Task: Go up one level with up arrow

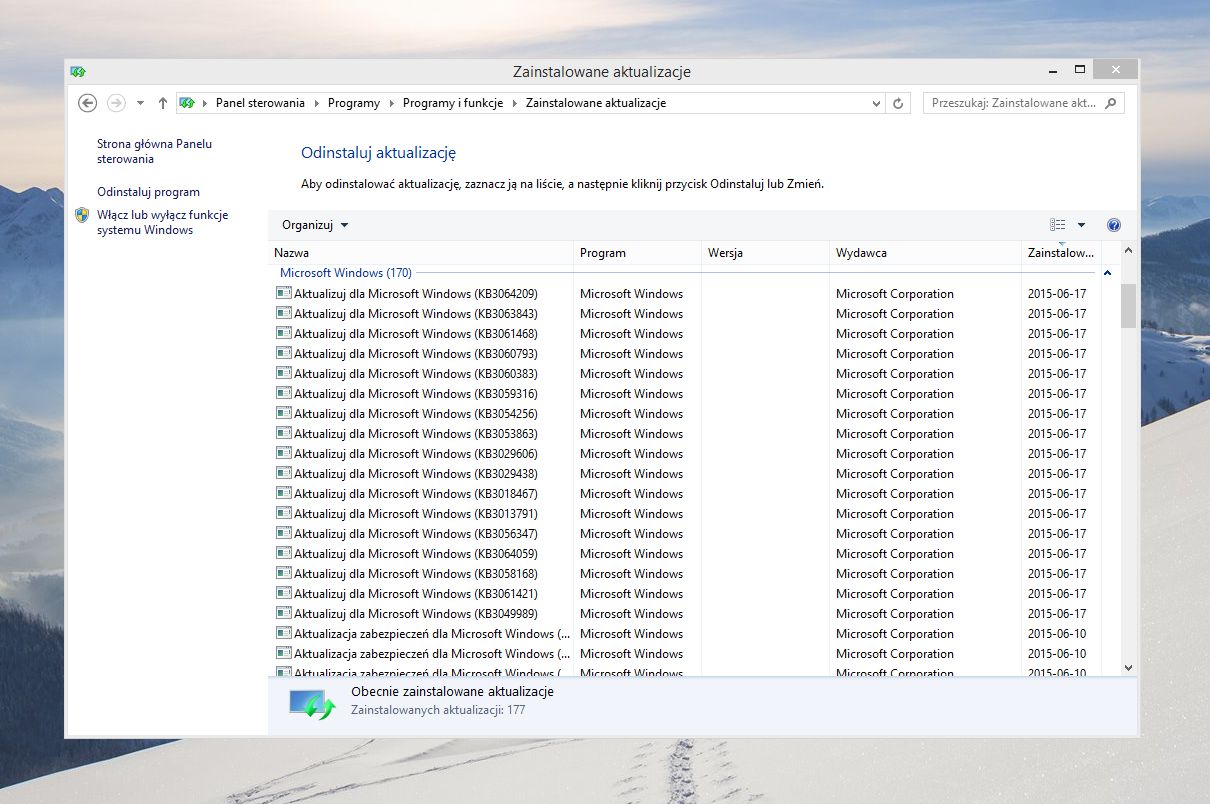Action: tap(162, 103)
